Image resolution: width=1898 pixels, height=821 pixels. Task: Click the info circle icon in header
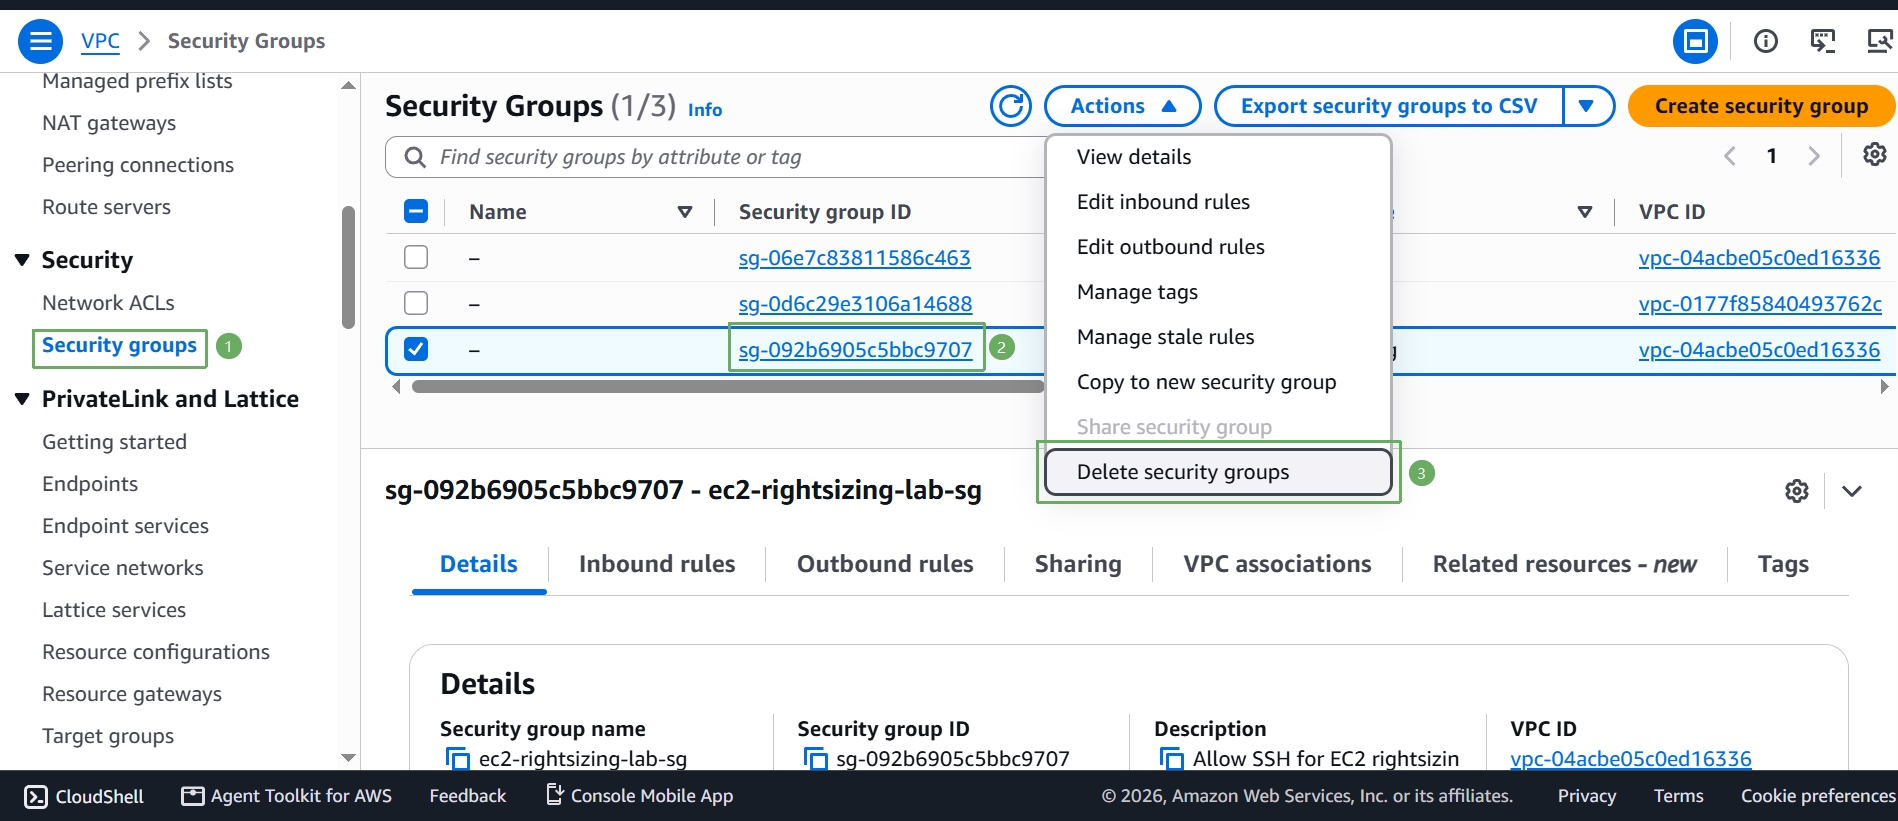1766,41
